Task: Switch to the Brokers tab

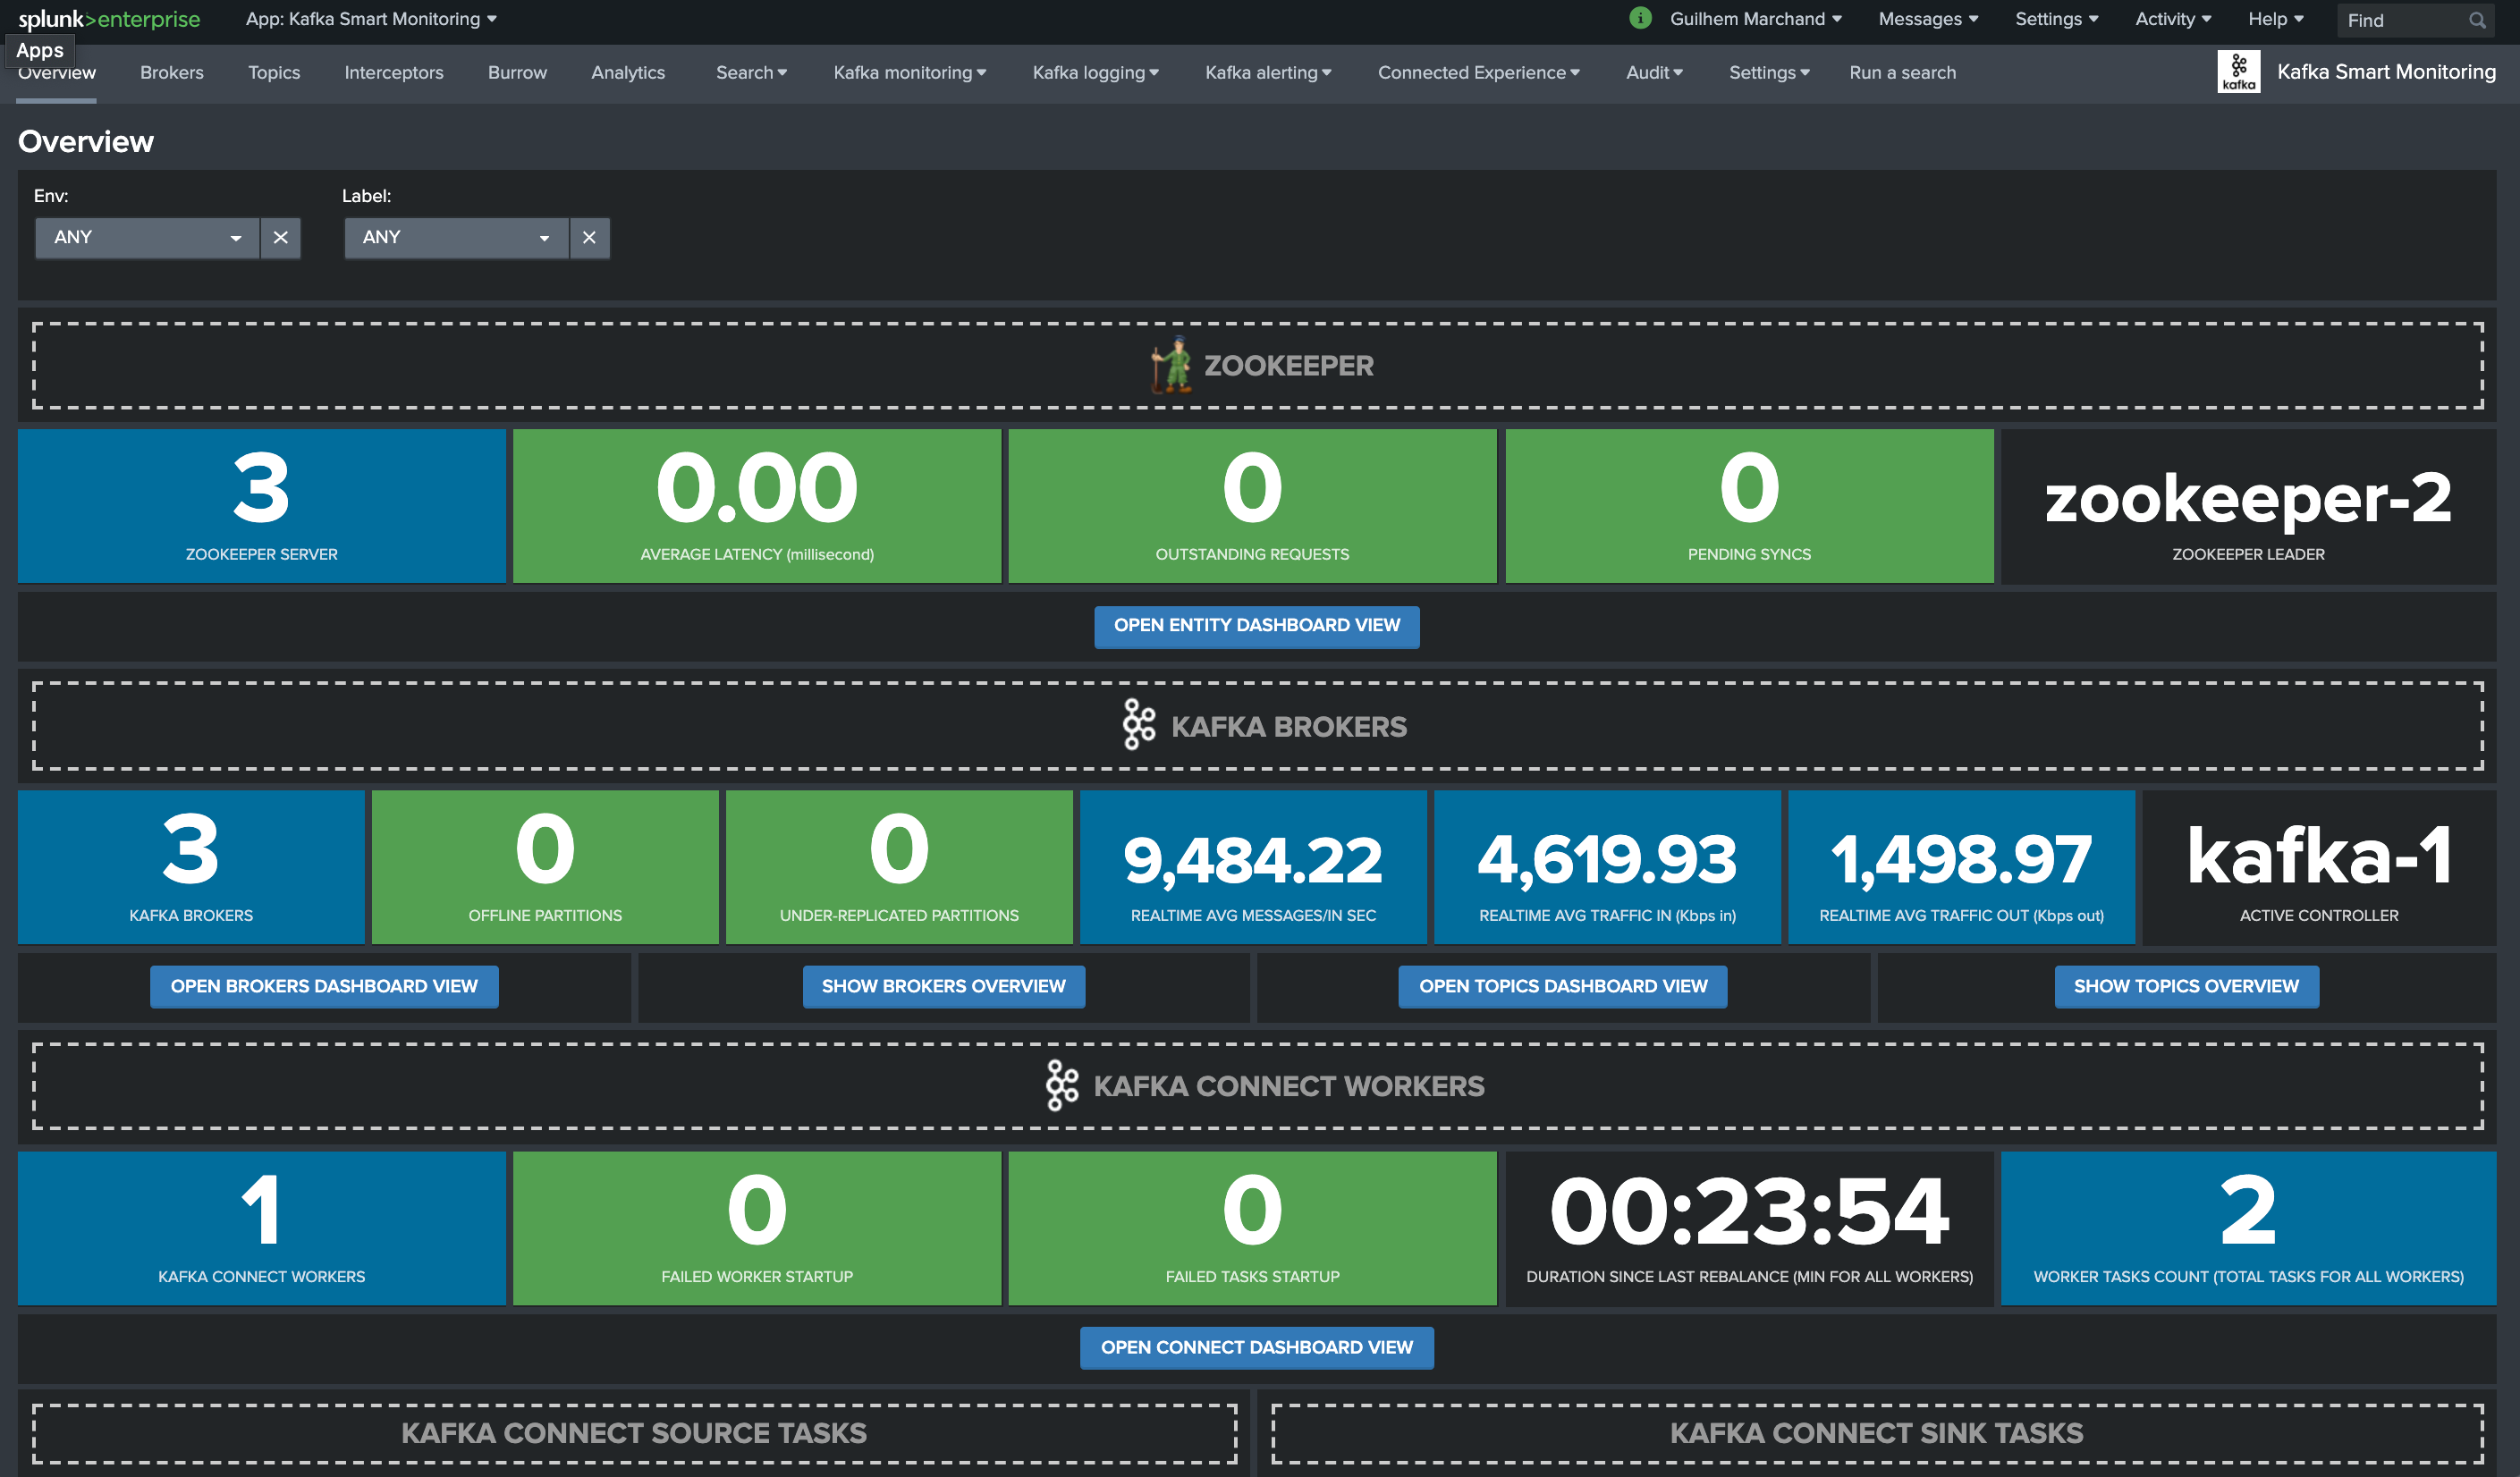Action: pos(172,73)
